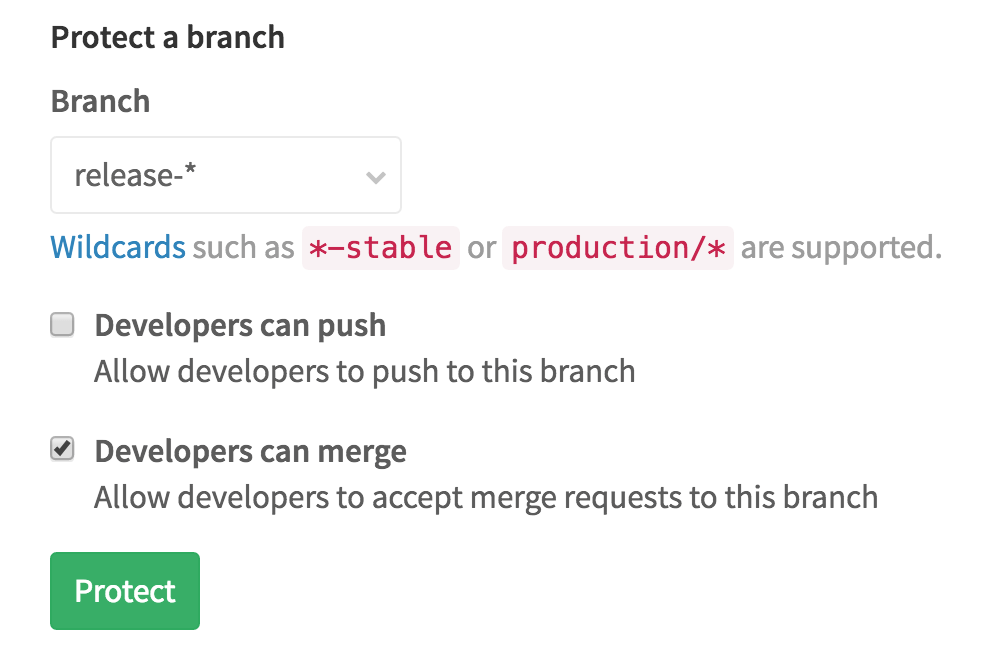Select the Developers can merge label text
Screen dimensions: 996x648
tap(250, 450)
